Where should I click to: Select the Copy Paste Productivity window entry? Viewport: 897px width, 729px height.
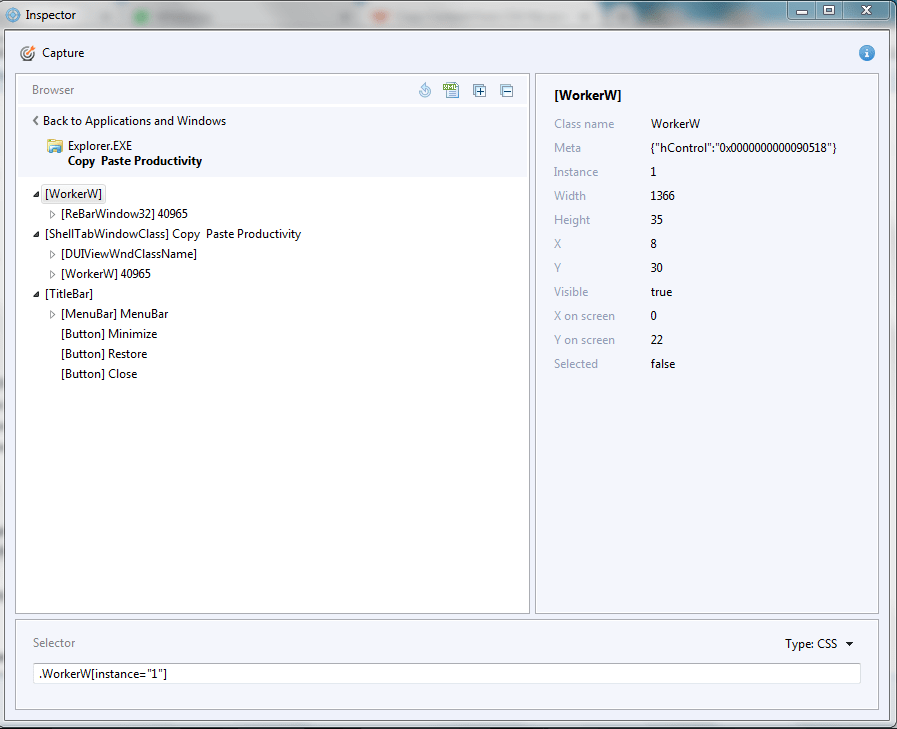[x=133, y=160]
